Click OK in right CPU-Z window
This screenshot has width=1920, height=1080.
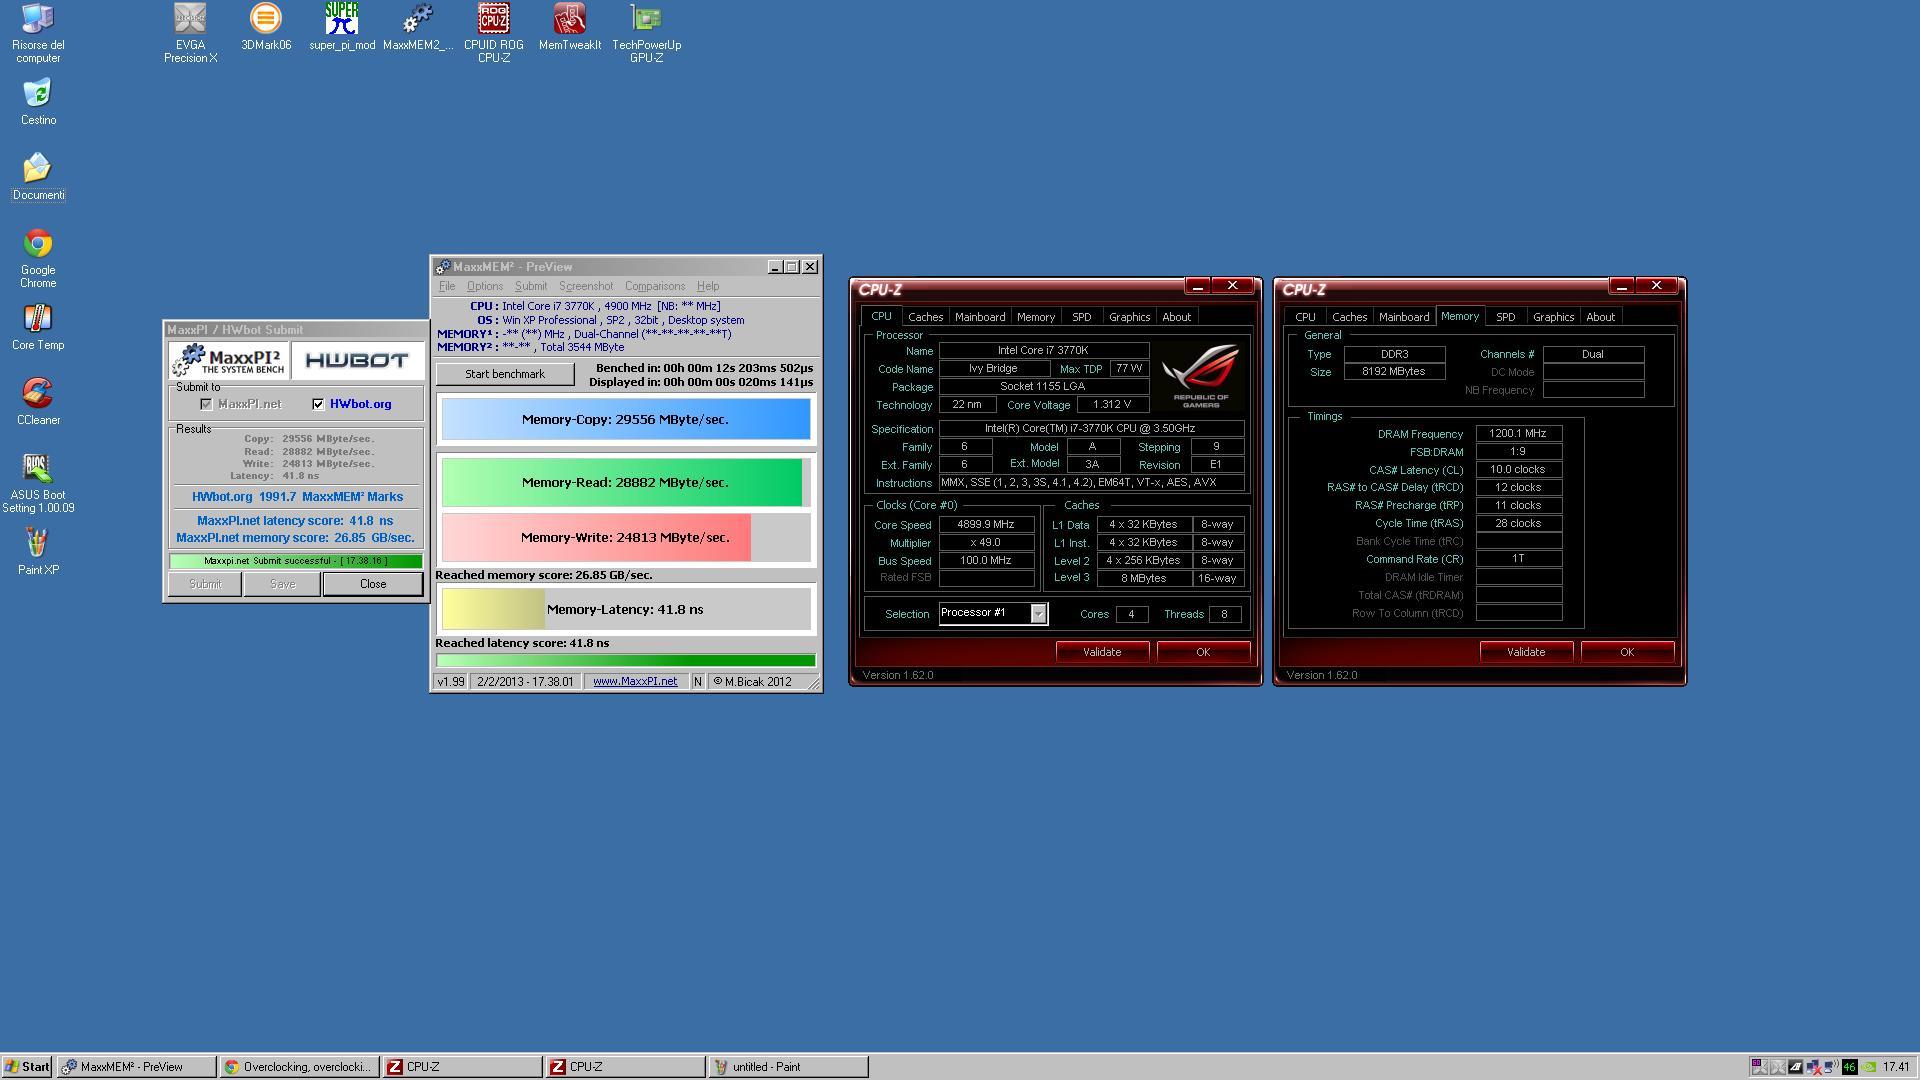tap(1627, 652)
